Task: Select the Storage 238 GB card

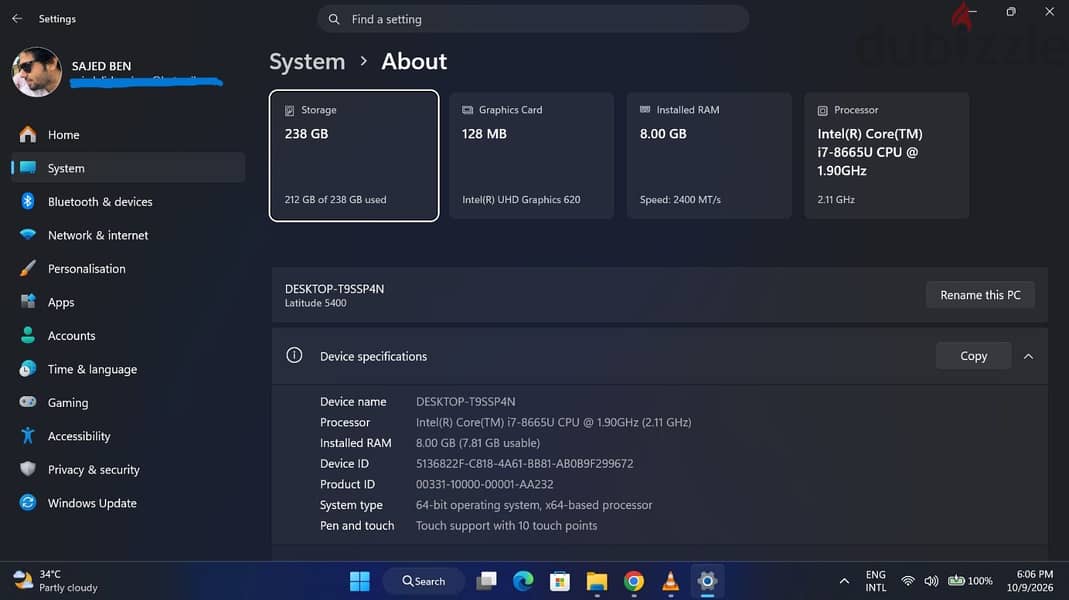Action: (354, 155)
